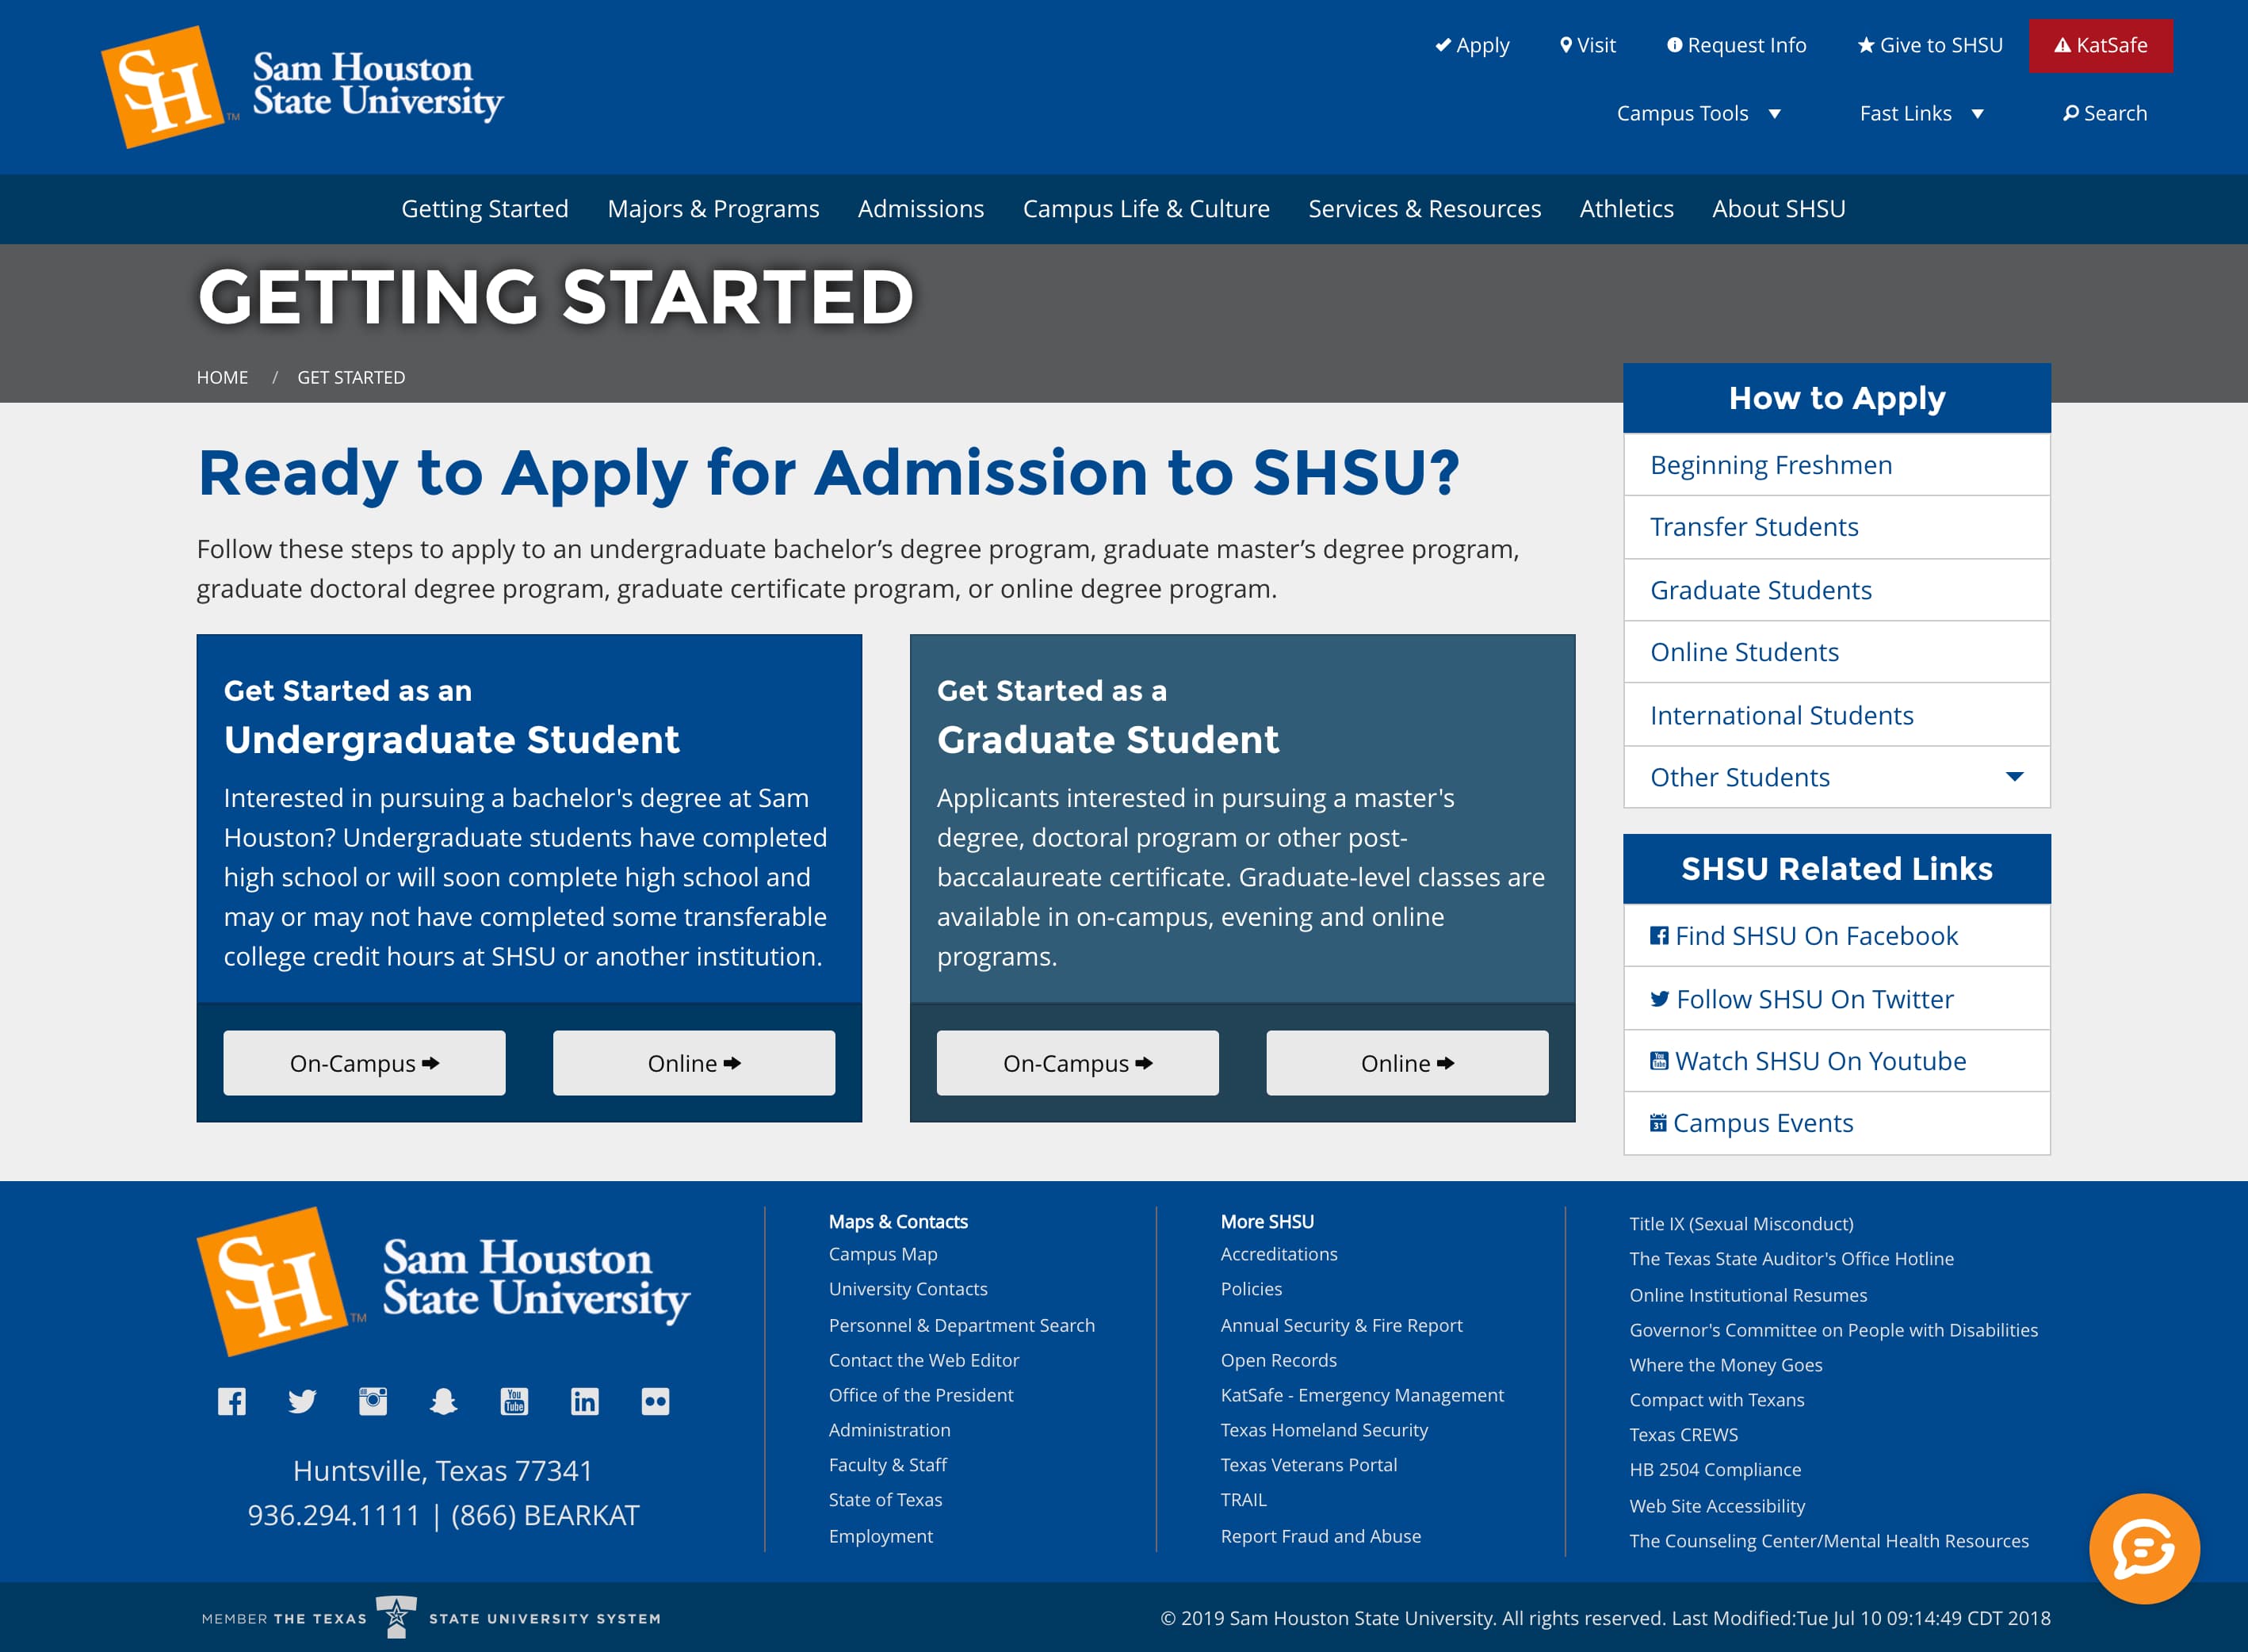The height and width of the screenshot is (1652, 2248).
Task: Open Majors & Programs menu
Action: tap(713, 208)
